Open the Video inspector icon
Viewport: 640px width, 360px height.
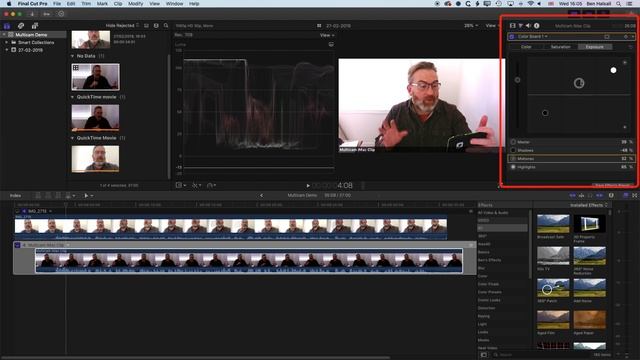point(513,26)
